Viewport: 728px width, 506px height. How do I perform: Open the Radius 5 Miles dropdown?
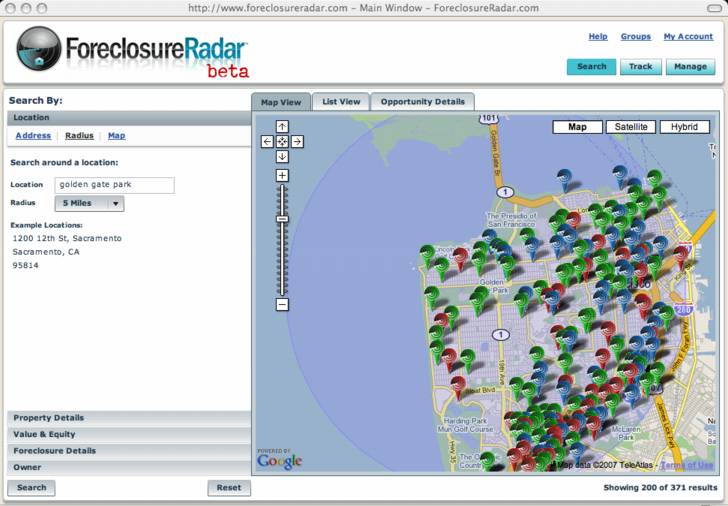88,203
